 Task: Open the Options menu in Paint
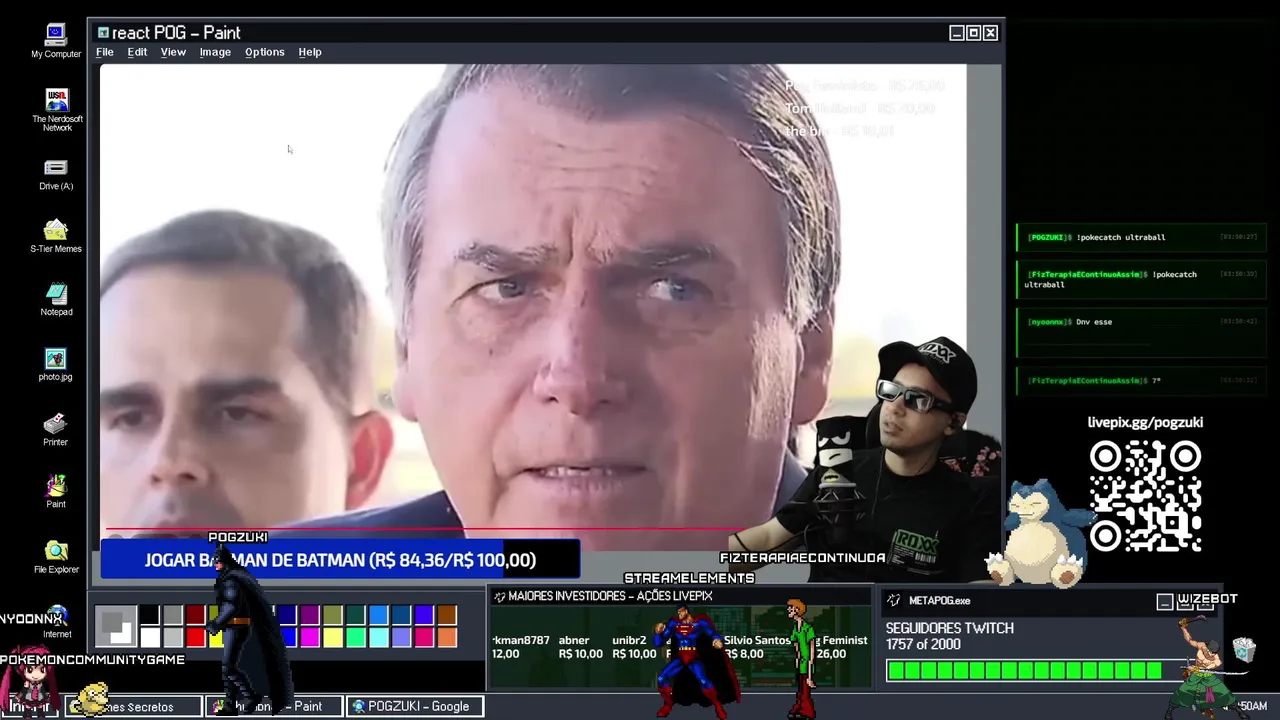point(265,52)
